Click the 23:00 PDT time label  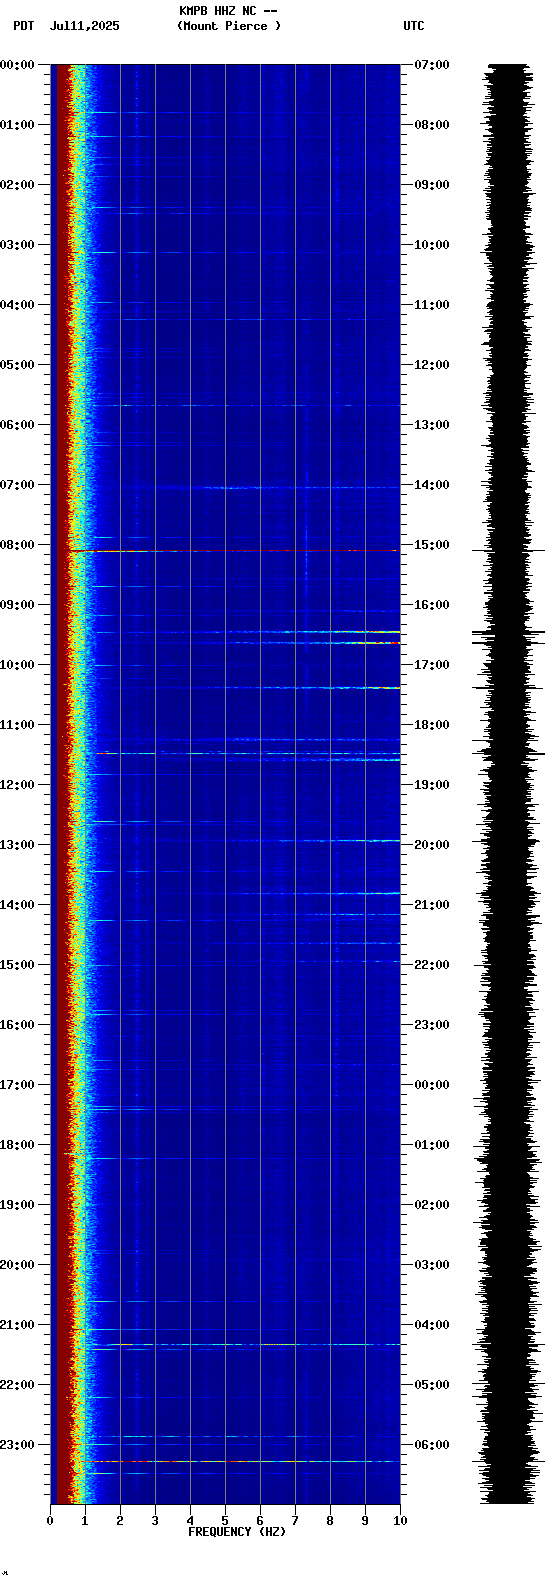pos(17,1445)
